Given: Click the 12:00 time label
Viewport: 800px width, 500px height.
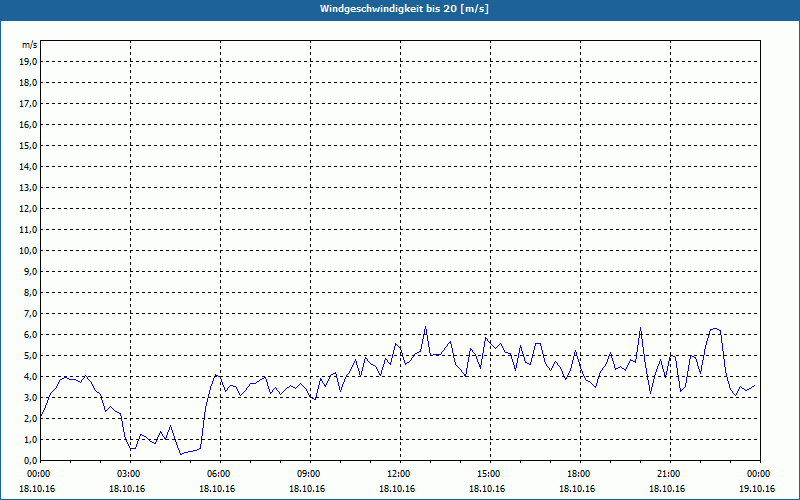Looking at the screenshot, I should coord(399,474).
